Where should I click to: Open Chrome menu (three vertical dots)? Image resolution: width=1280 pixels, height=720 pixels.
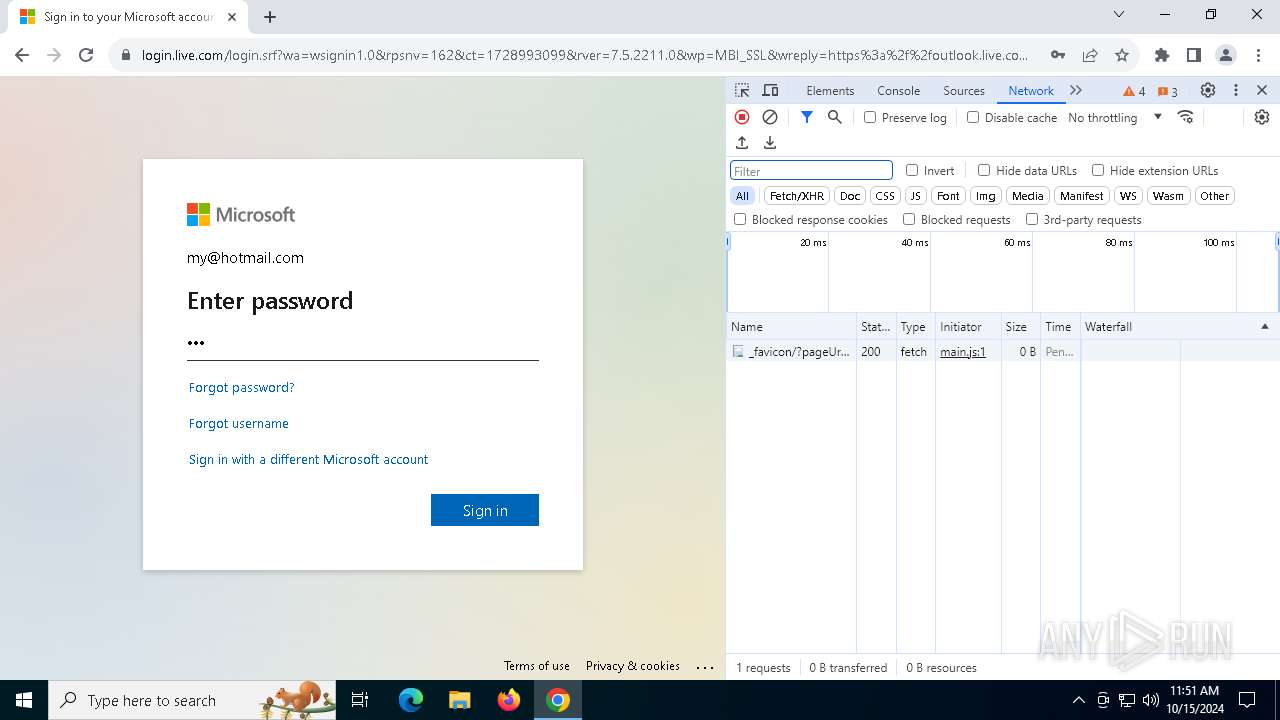point(1257,55)
